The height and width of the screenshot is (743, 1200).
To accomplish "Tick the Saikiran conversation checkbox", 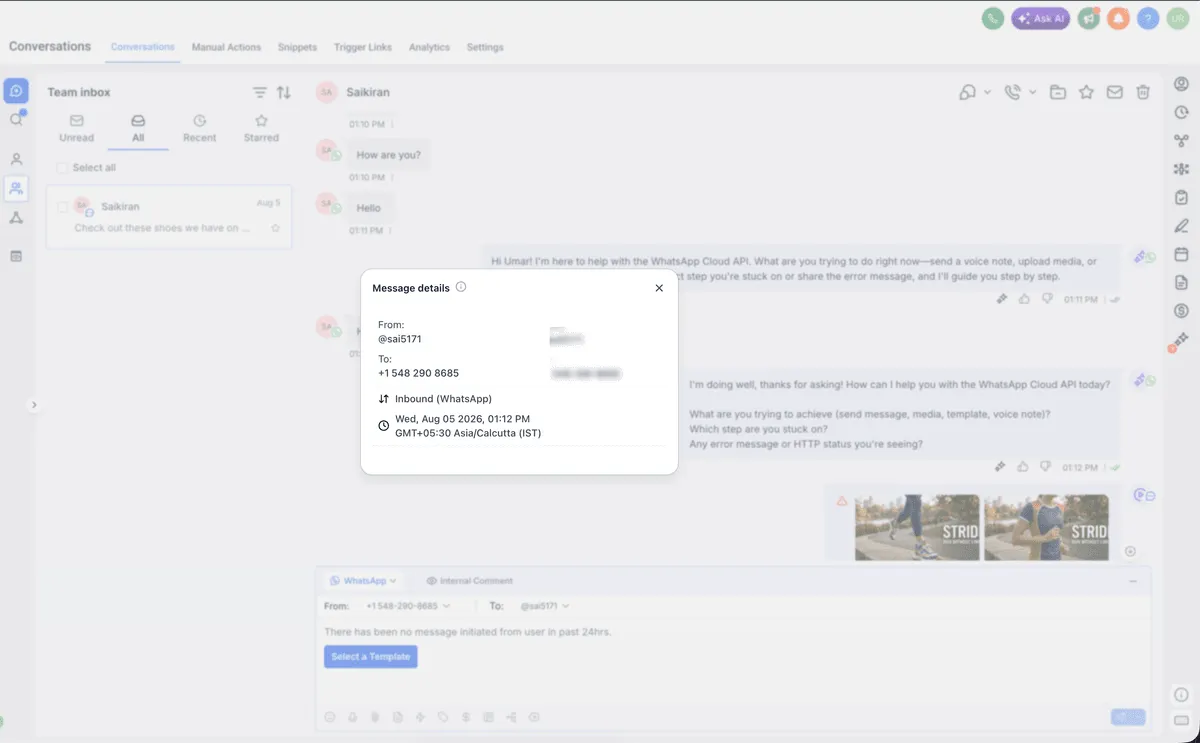I will pos(63,207).
